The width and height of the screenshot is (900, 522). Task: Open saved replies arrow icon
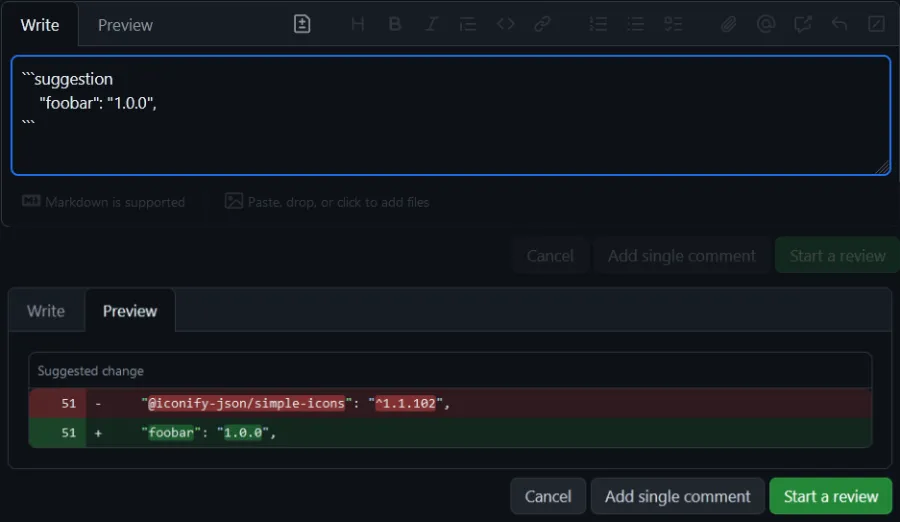(839, 24)
